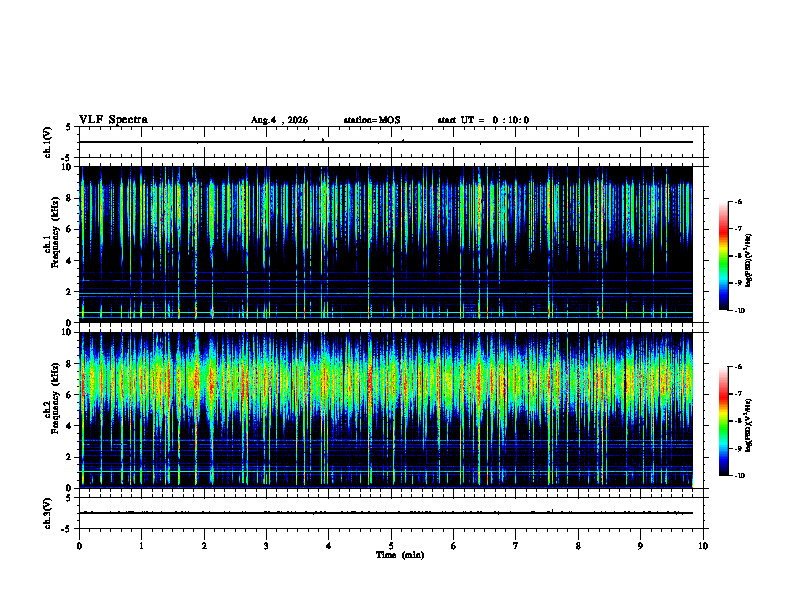Click the time axis tick label "4"

coord(329,546)
